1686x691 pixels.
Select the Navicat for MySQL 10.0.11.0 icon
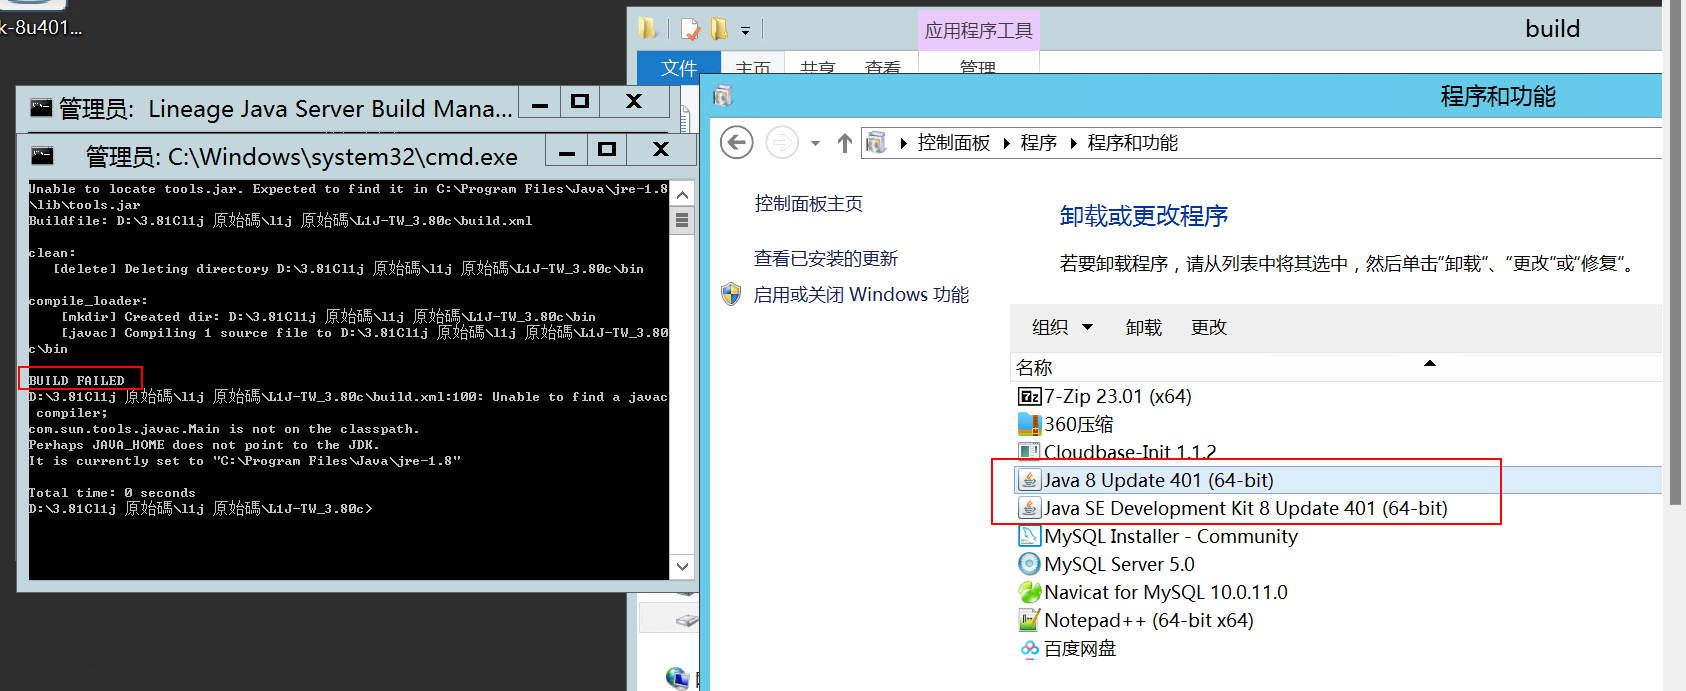pos(1029,593)
